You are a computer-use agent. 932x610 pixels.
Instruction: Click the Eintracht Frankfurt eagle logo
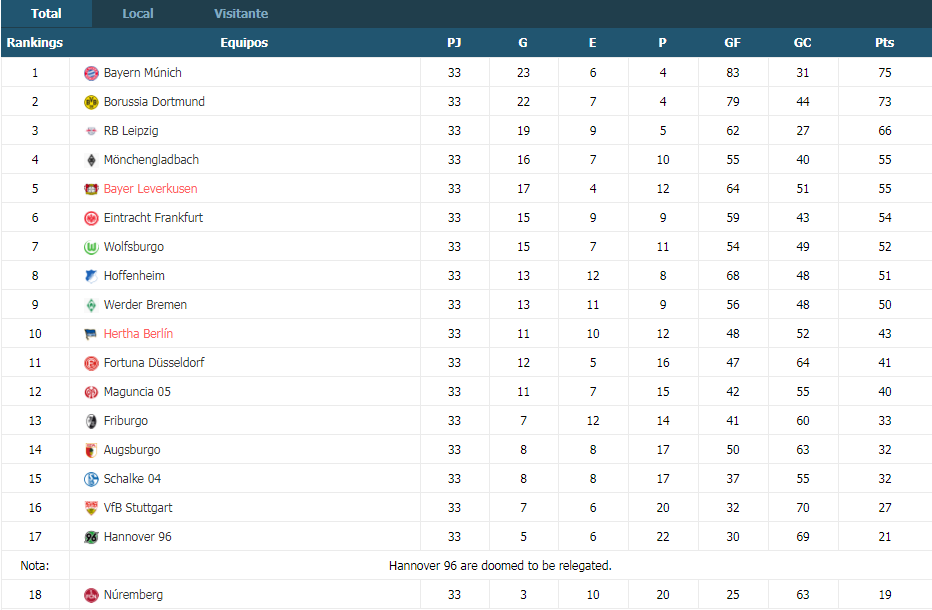[91, 218]
